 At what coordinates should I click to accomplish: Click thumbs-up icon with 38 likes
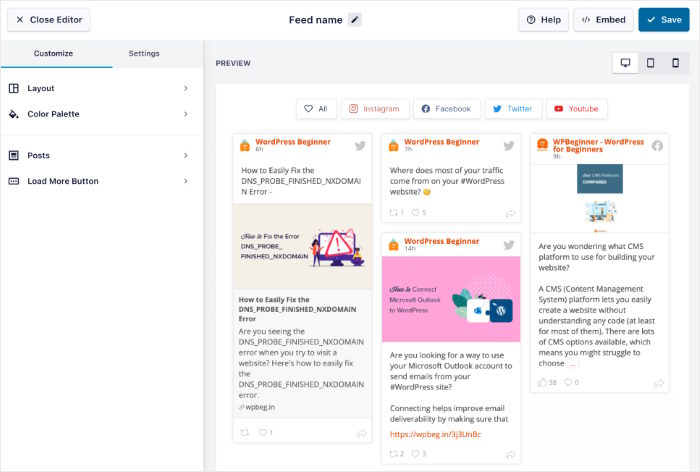pos(542,382)
